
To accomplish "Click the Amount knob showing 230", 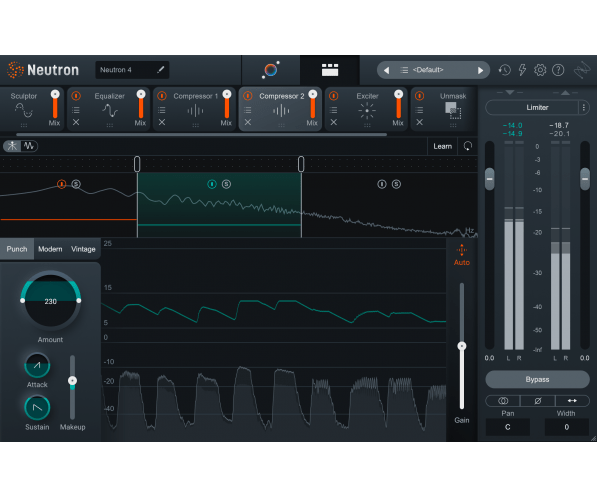I will tap(50, 301).
